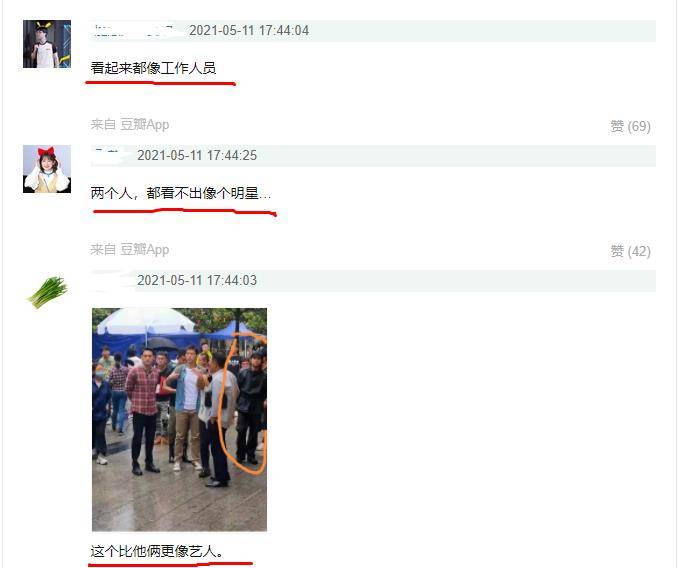
Task: Click the second commenter's blurred username
Action: (x=107, y=155)
